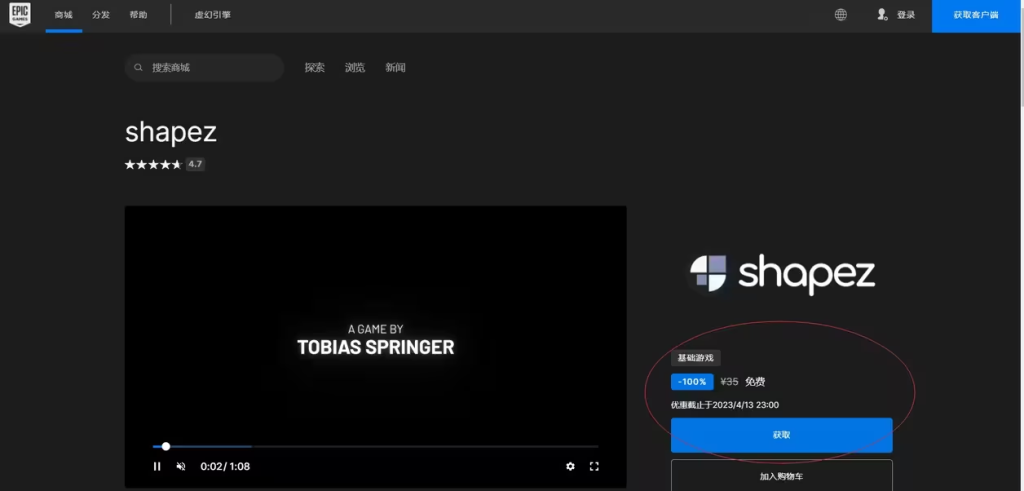Click the 0:02/1:08 time display

pos(225,466)
